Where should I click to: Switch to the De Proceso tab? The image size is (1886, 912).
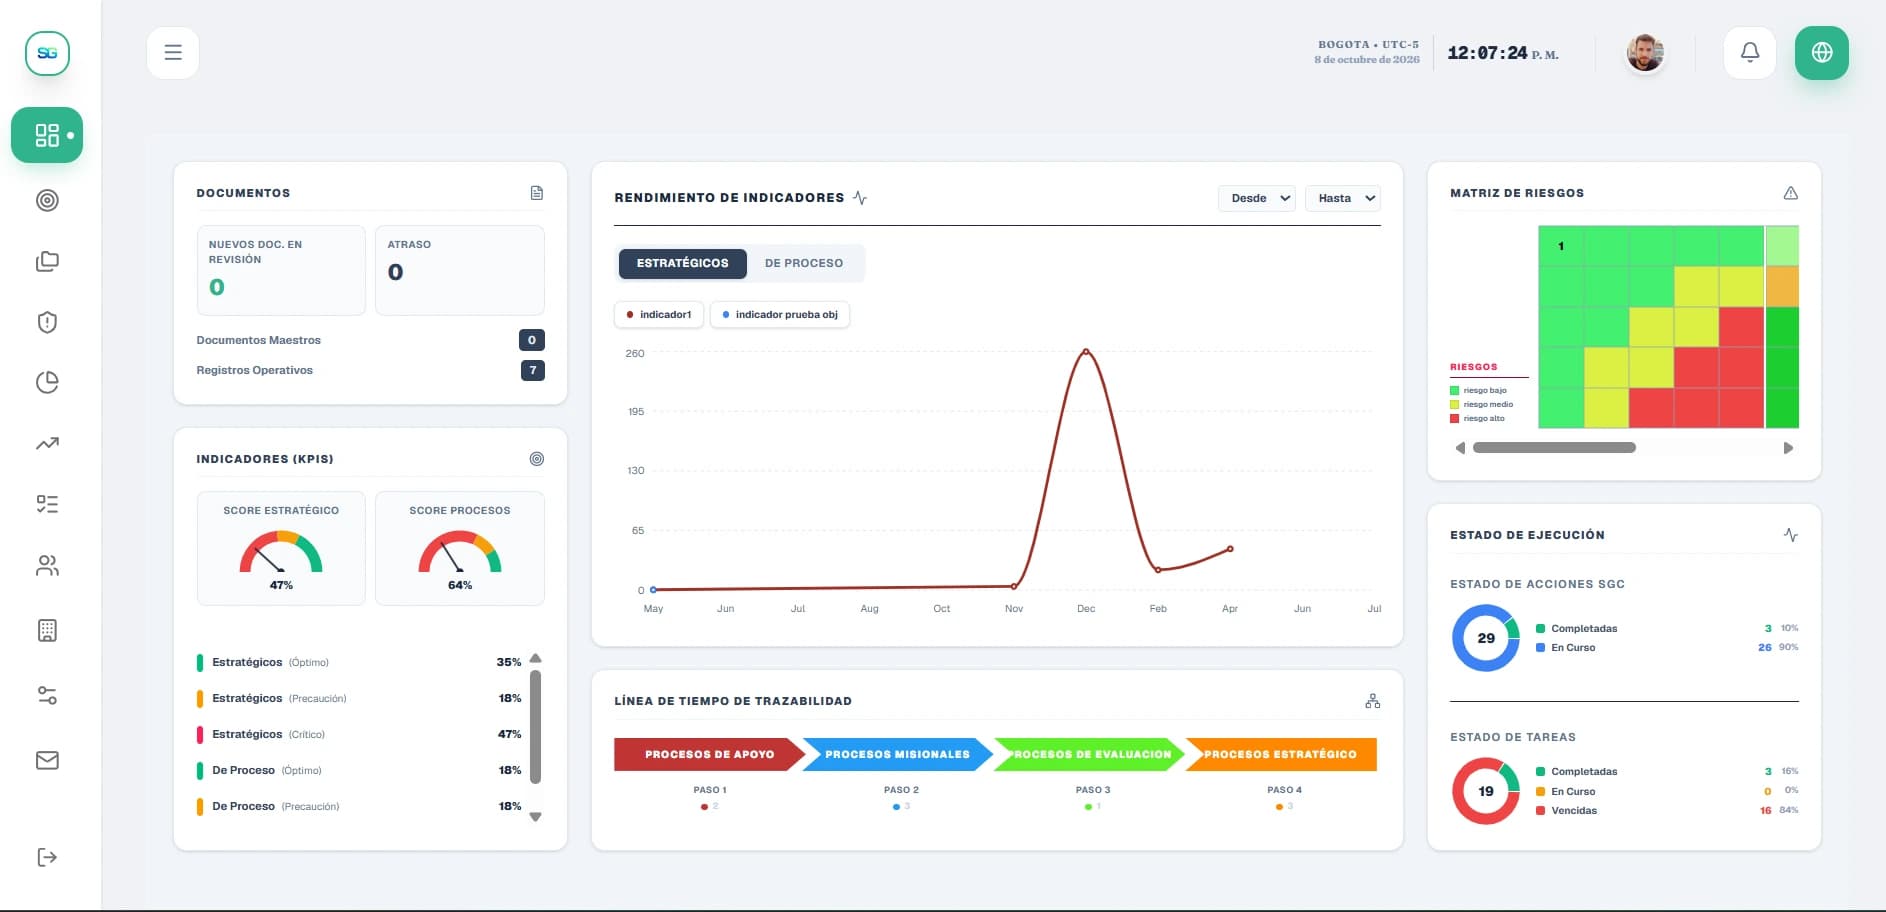click(x=804, y=263)
